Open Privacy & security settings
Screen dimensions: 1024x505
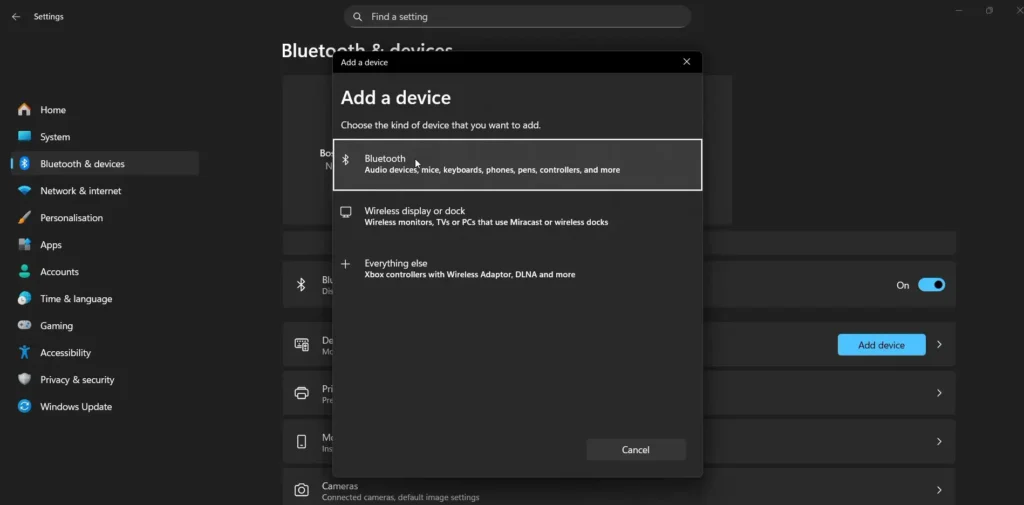(x=105, y=379)
